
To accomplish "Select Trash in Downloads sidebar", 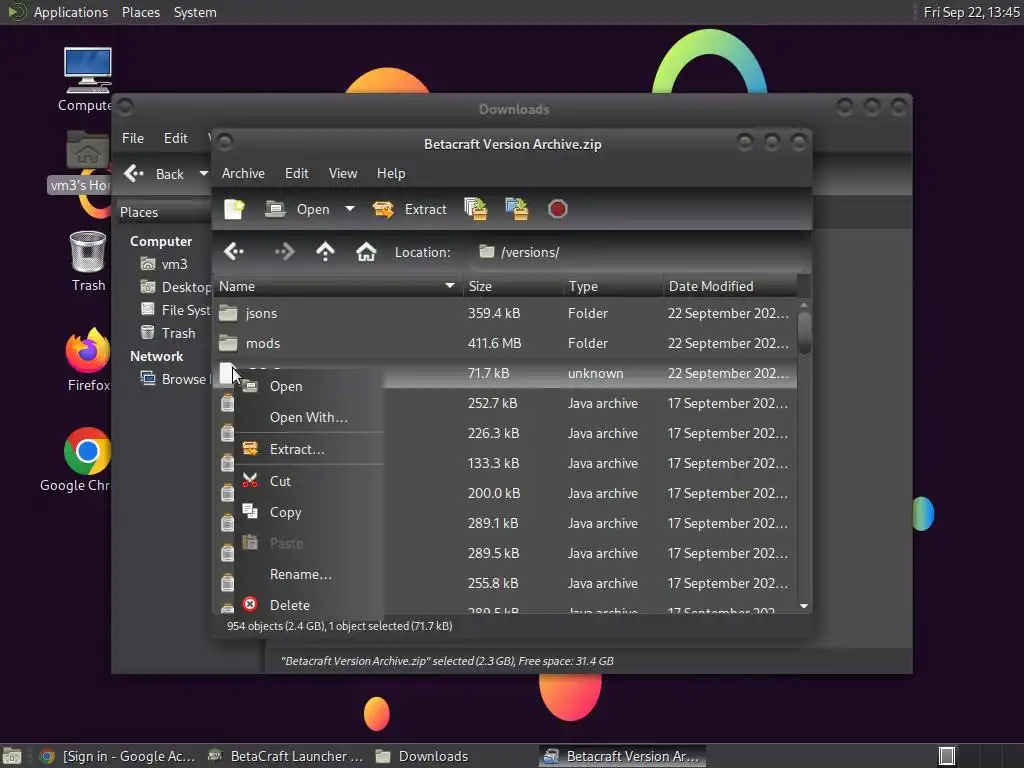I will tap(168, 333).
